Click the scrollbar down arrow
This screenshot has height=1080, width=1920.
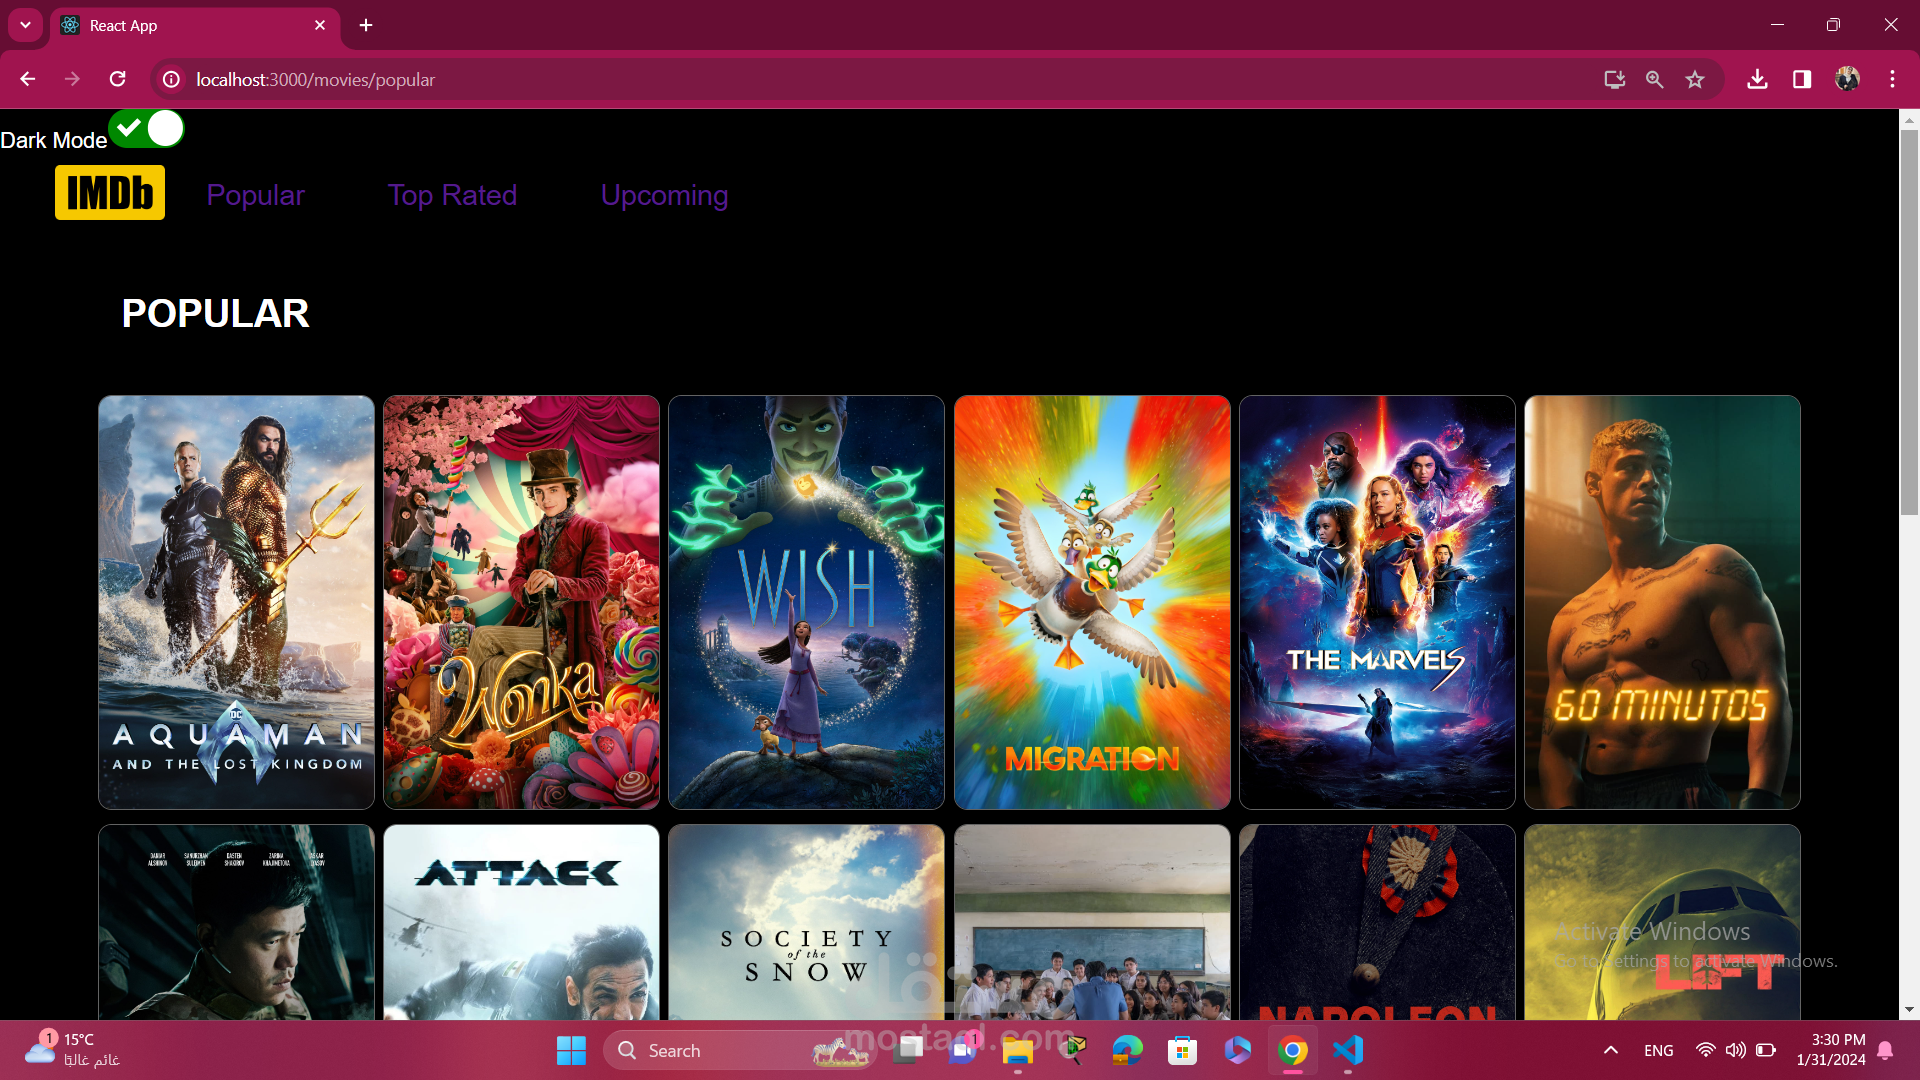click(x=1909, y=1010)
